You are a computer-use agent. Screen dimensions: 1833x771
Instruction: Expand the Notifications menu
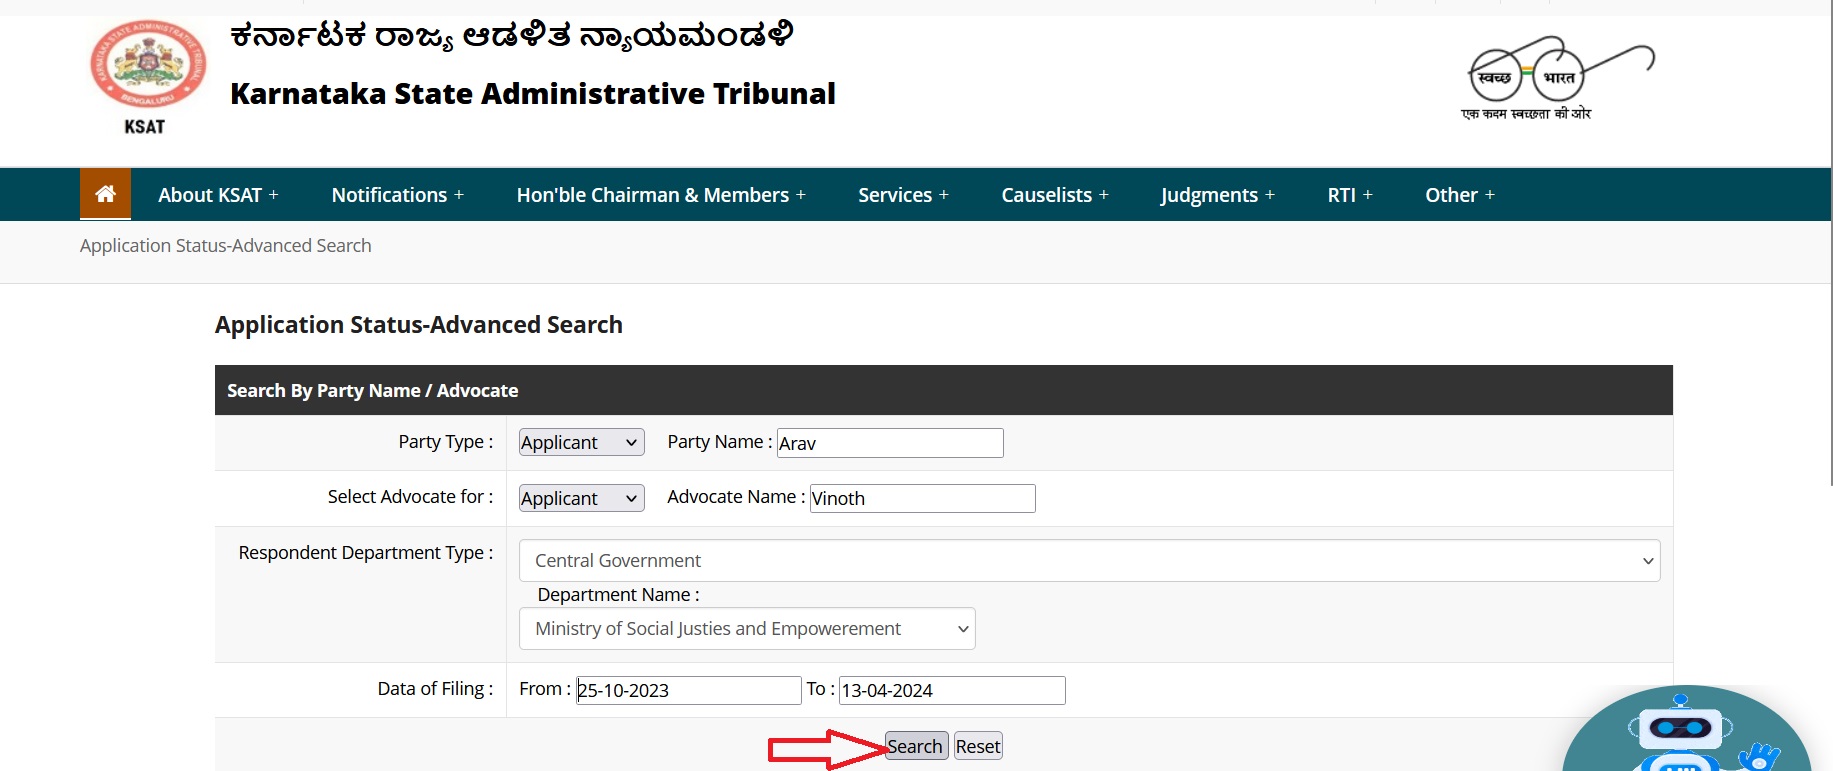[x=397, y=195]
